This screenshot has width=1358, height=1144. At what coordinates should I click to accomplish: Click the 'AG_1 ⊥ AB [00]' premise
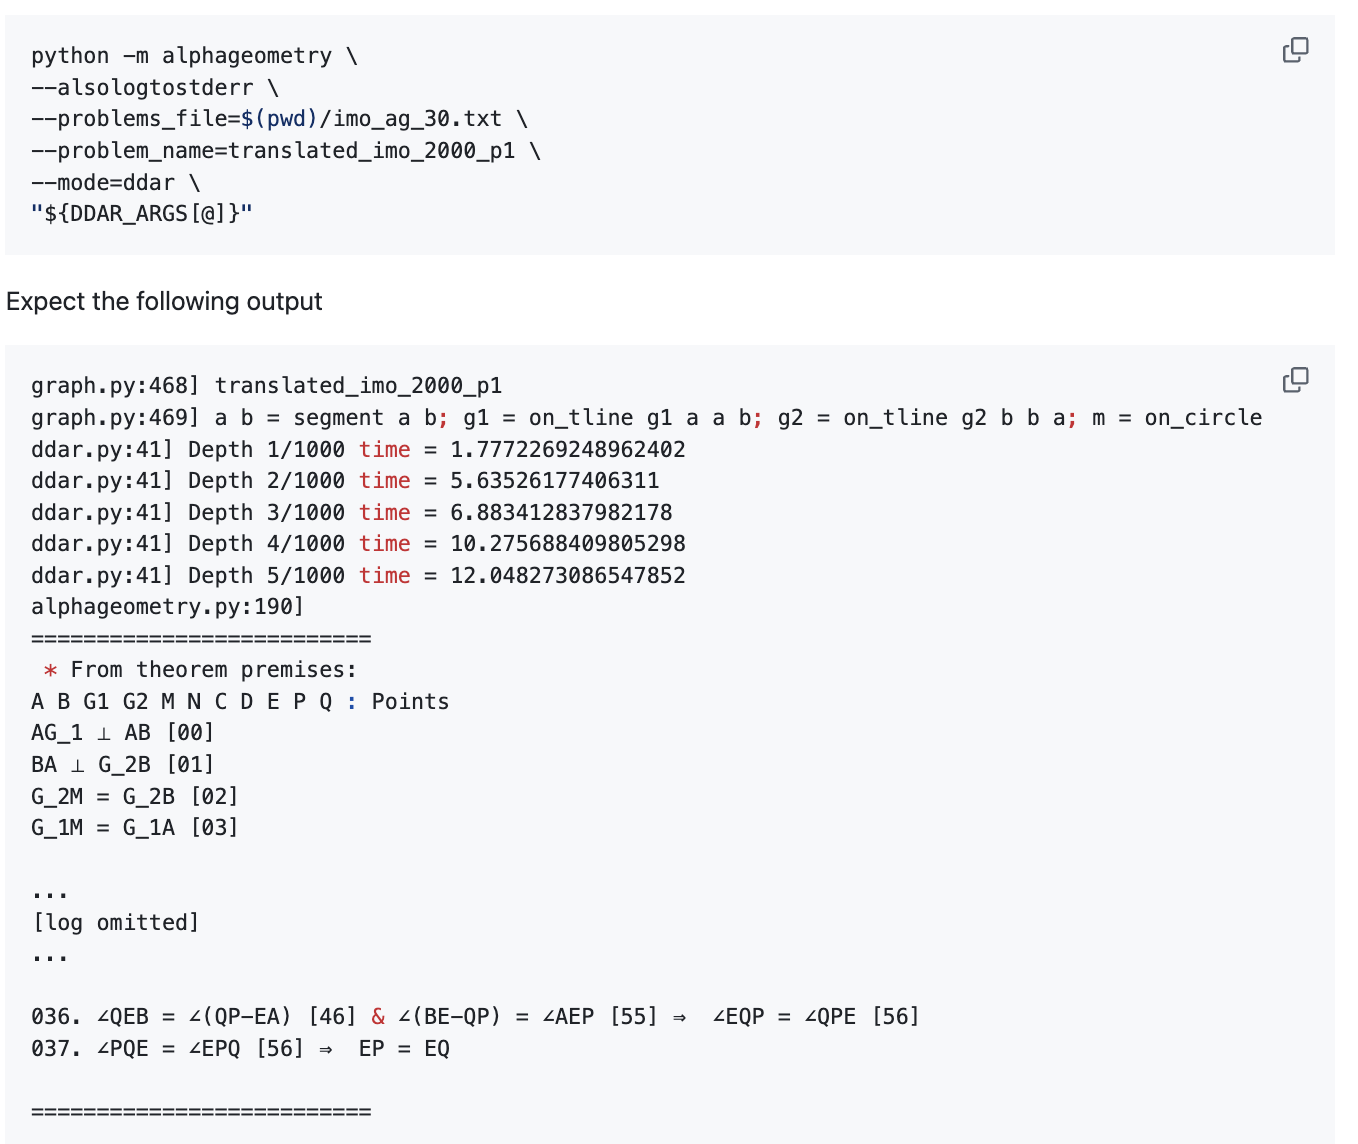(x=122, y=733)
